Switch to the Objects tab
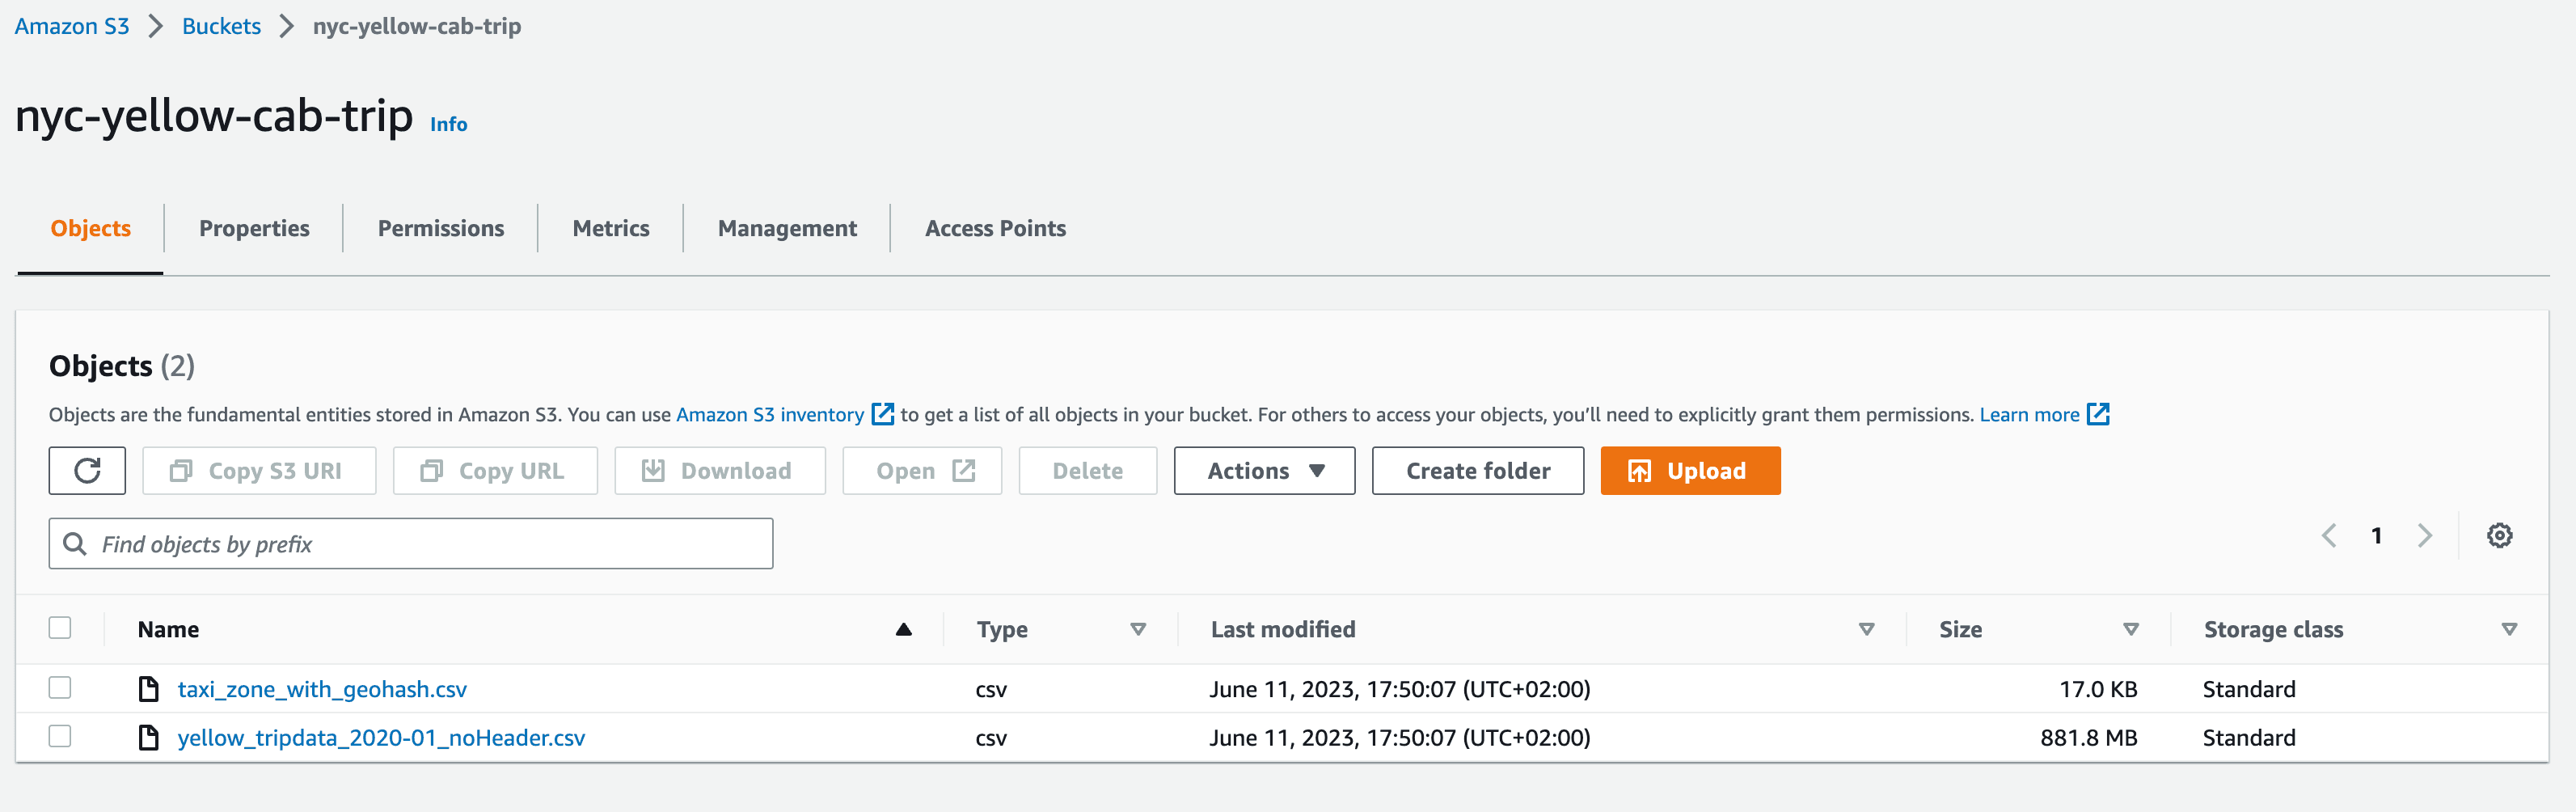This screenshot has width=2576, height=812. tap(91, 228)
